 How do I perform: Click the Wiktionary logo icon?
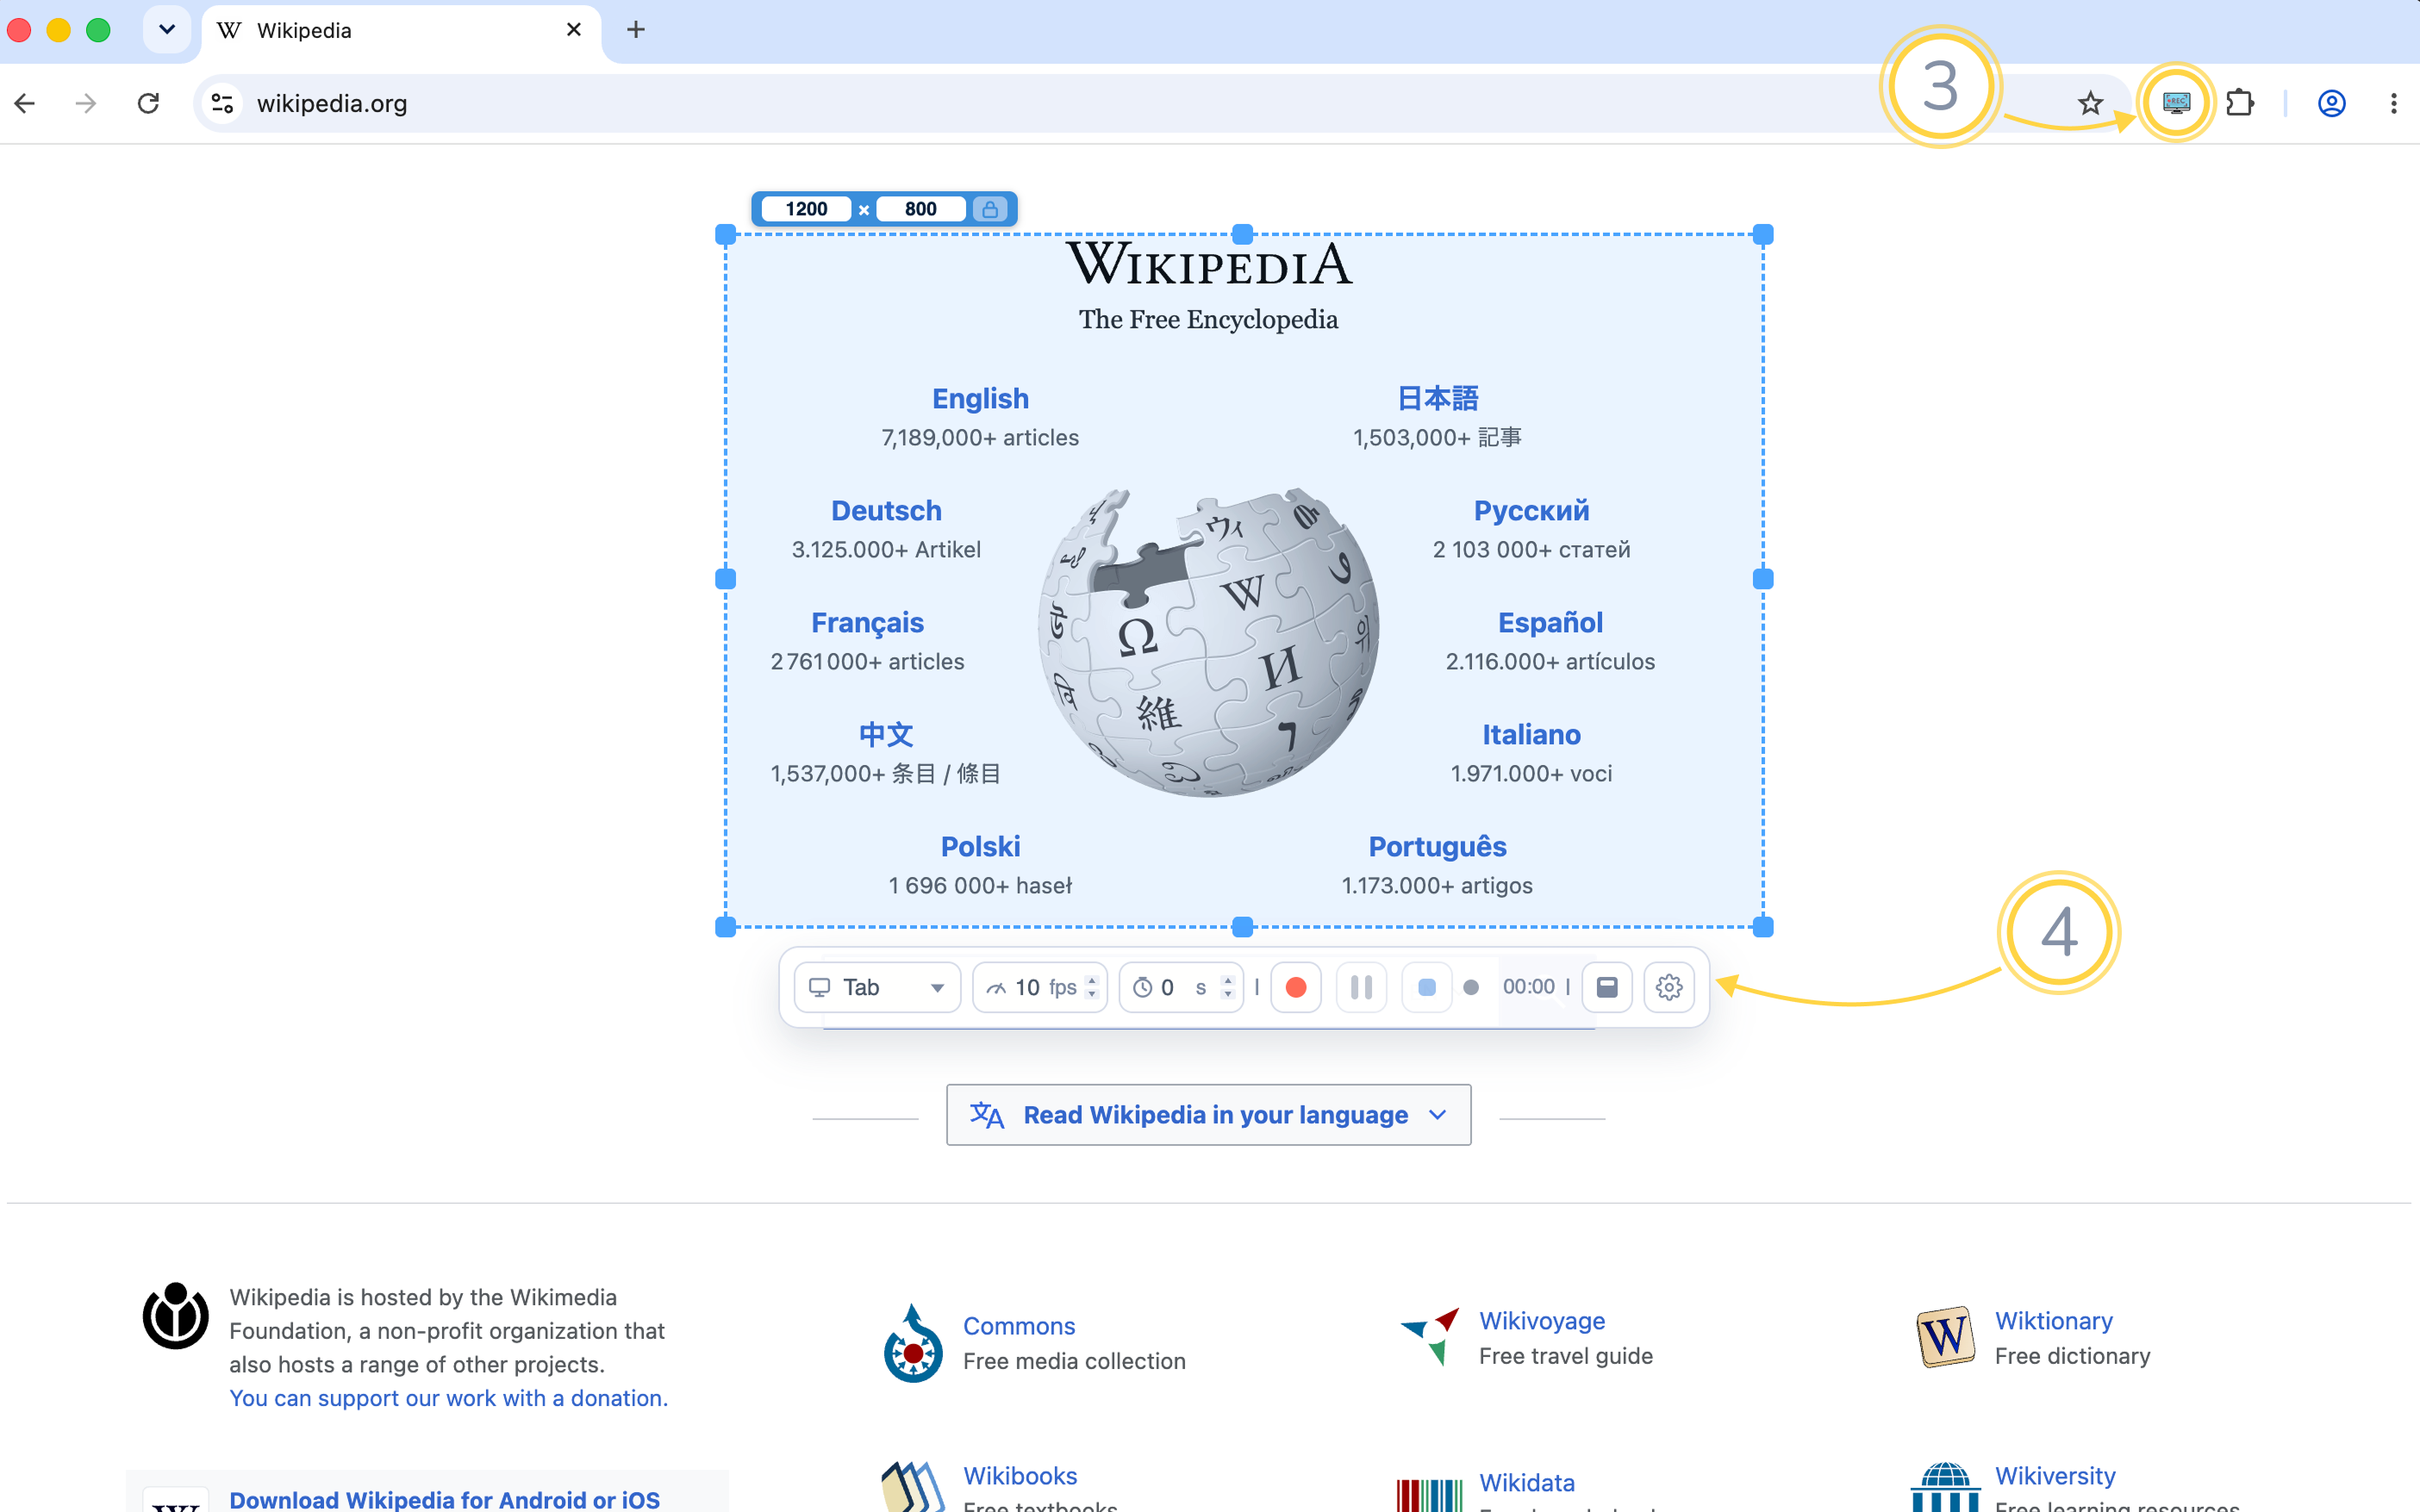[x=1945, y=1336]
